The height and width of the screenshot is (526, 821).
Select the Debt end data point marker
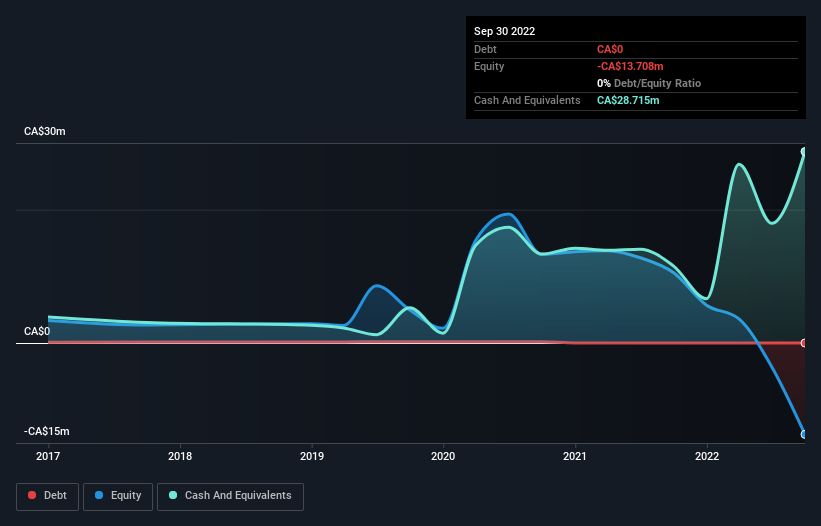click(804, 343)
